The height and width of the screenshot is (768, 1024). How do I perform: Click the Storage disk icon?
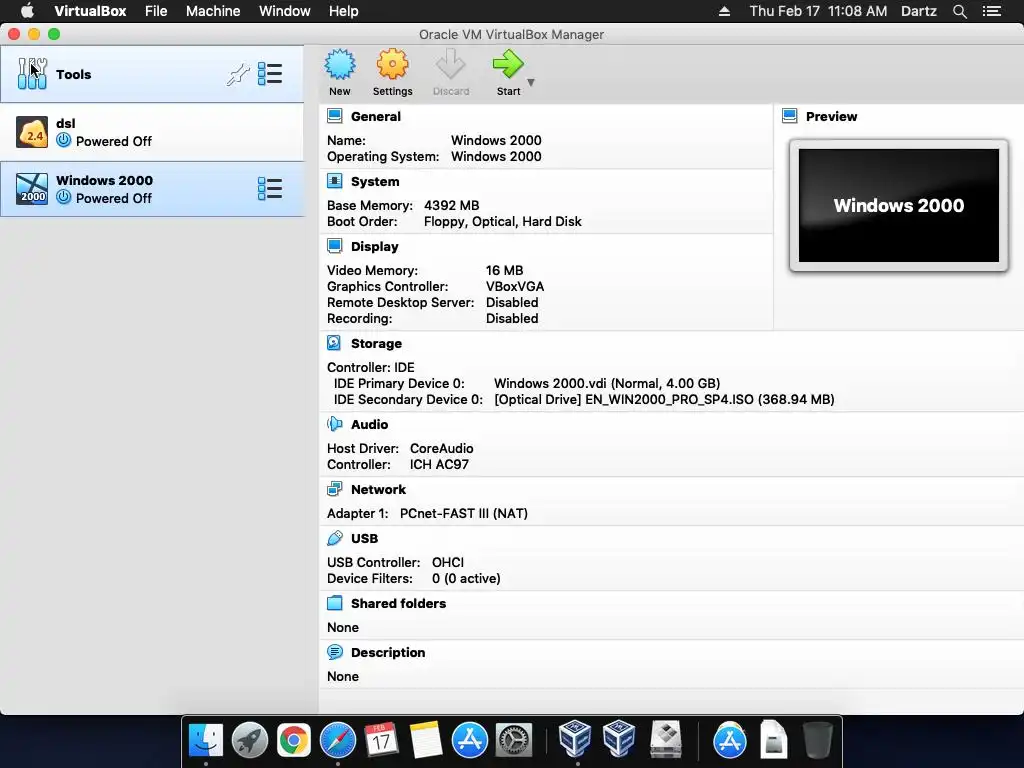(334, 343)
